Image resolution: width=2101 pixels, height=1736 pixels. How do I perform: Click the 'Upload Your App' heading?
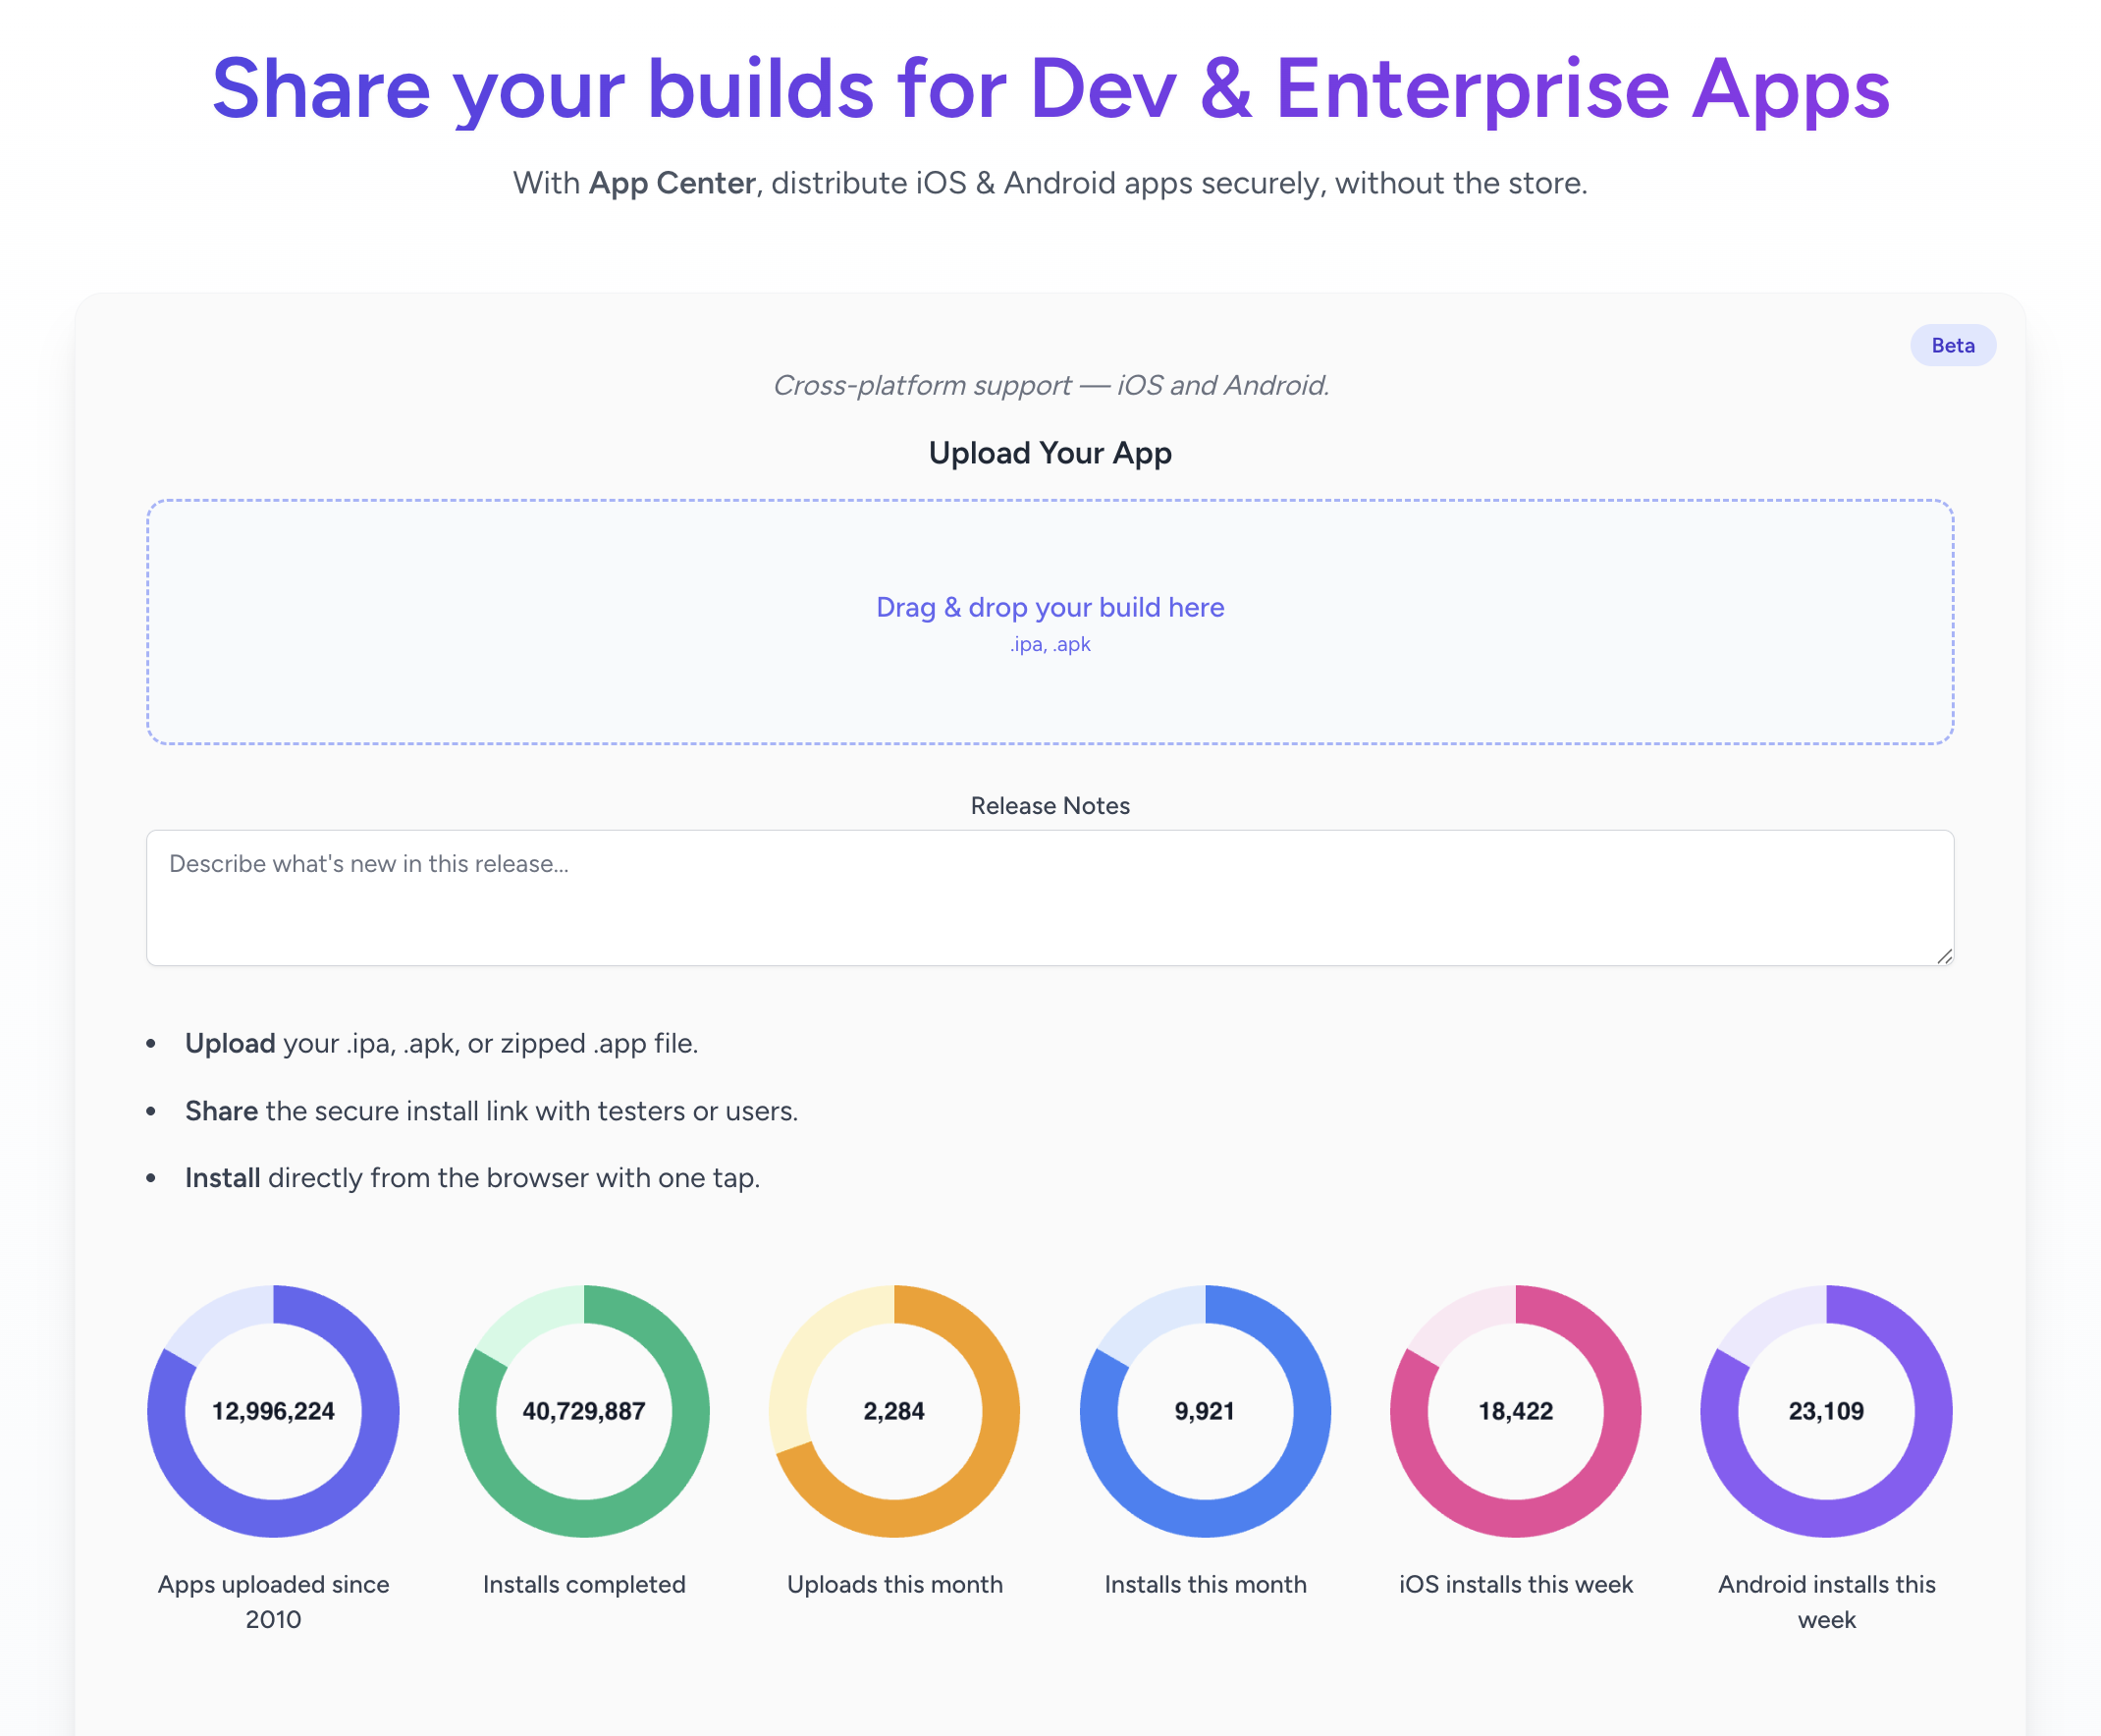click(x=1050, y=453)
